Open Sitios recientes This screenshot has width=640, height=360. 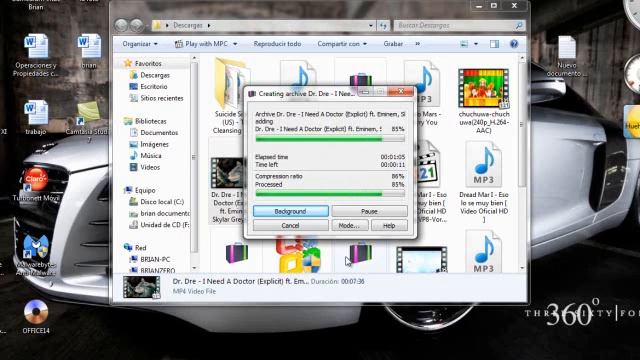[x=162, y=98]
